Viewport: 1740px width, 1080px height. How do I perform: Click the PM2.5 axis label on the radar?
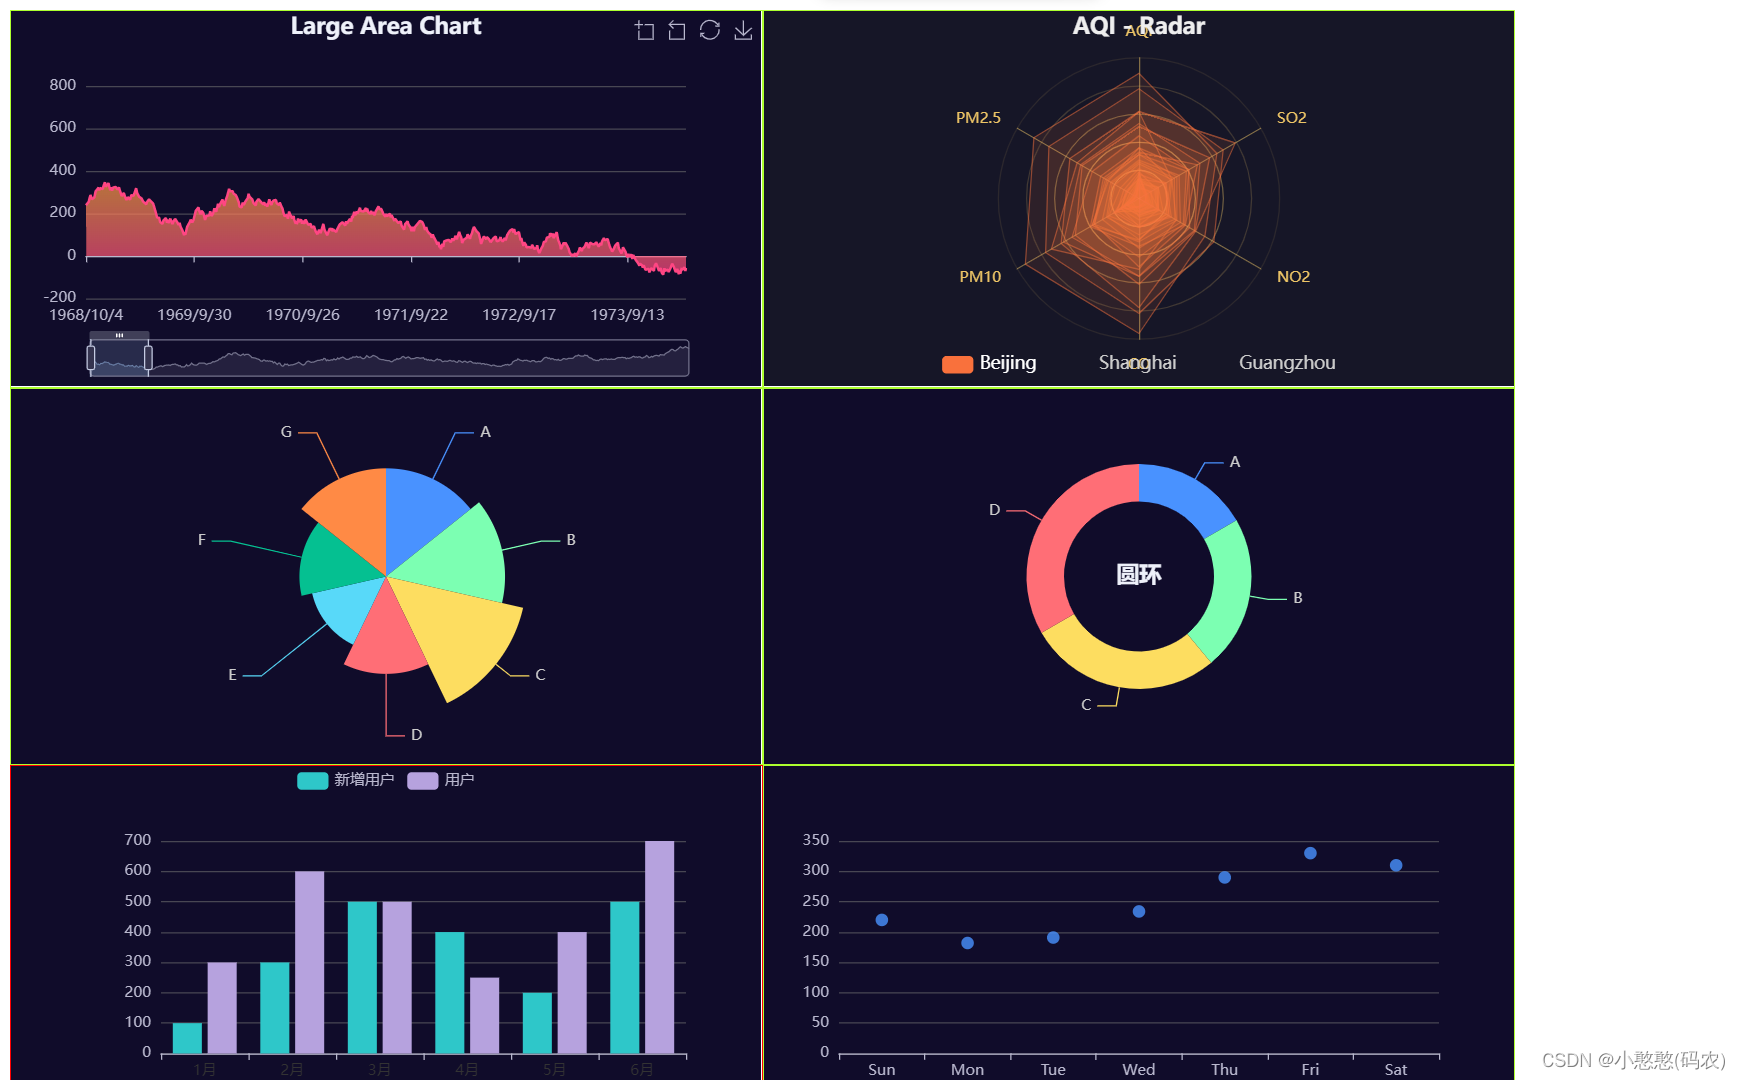tap(978, 117)
